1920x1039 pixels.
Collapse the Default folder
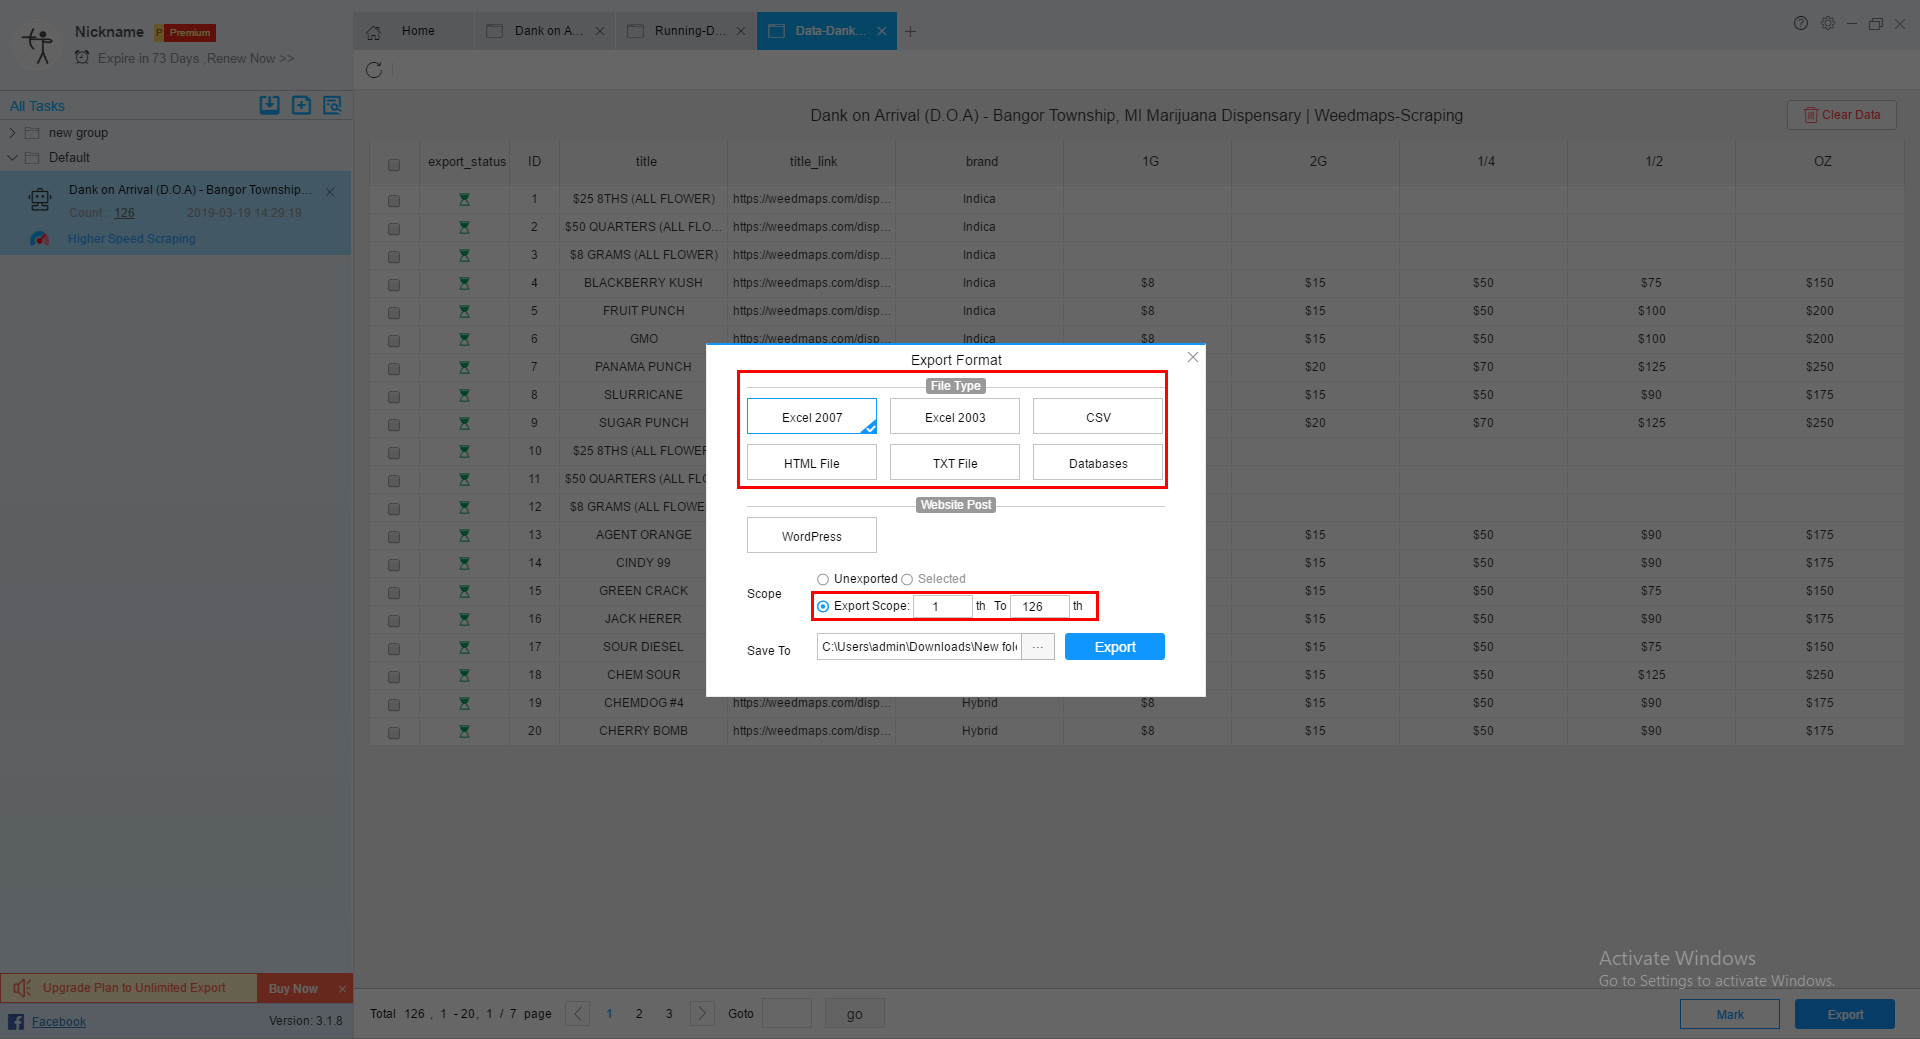point(12,157)
